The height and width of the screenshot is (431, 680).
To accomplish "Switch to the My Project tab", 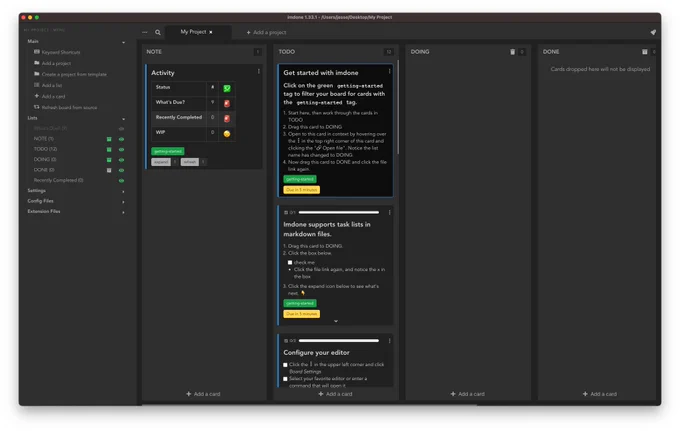I will [x=193, y=32].
